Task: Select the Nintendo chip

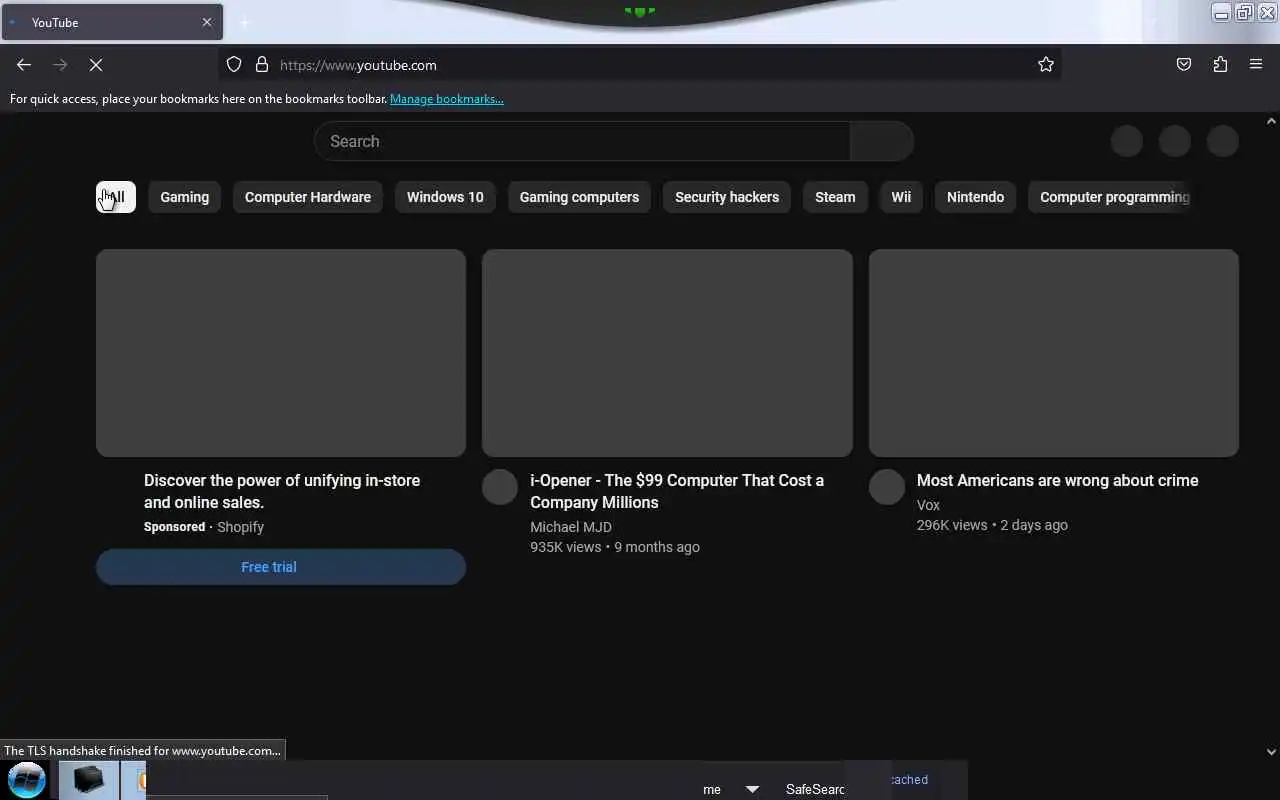Action: pyautogui.click(x=975, y=197)
